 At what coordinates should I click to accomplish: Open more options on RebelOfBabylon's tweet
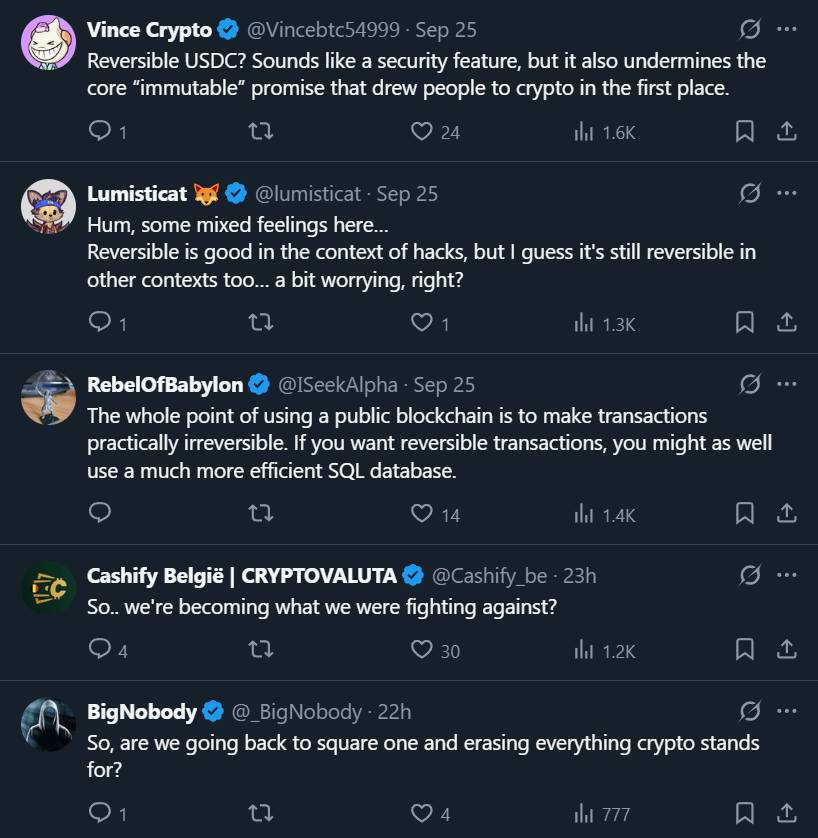(787, 384)
